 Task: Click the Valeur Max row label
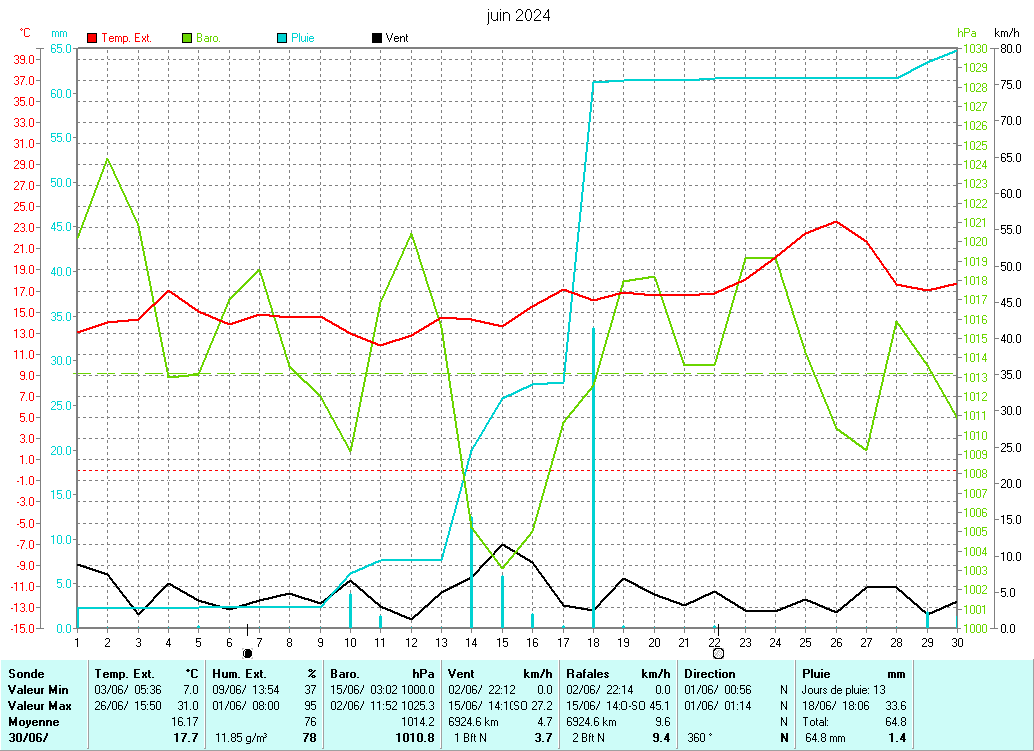click(x=38, y=706)
